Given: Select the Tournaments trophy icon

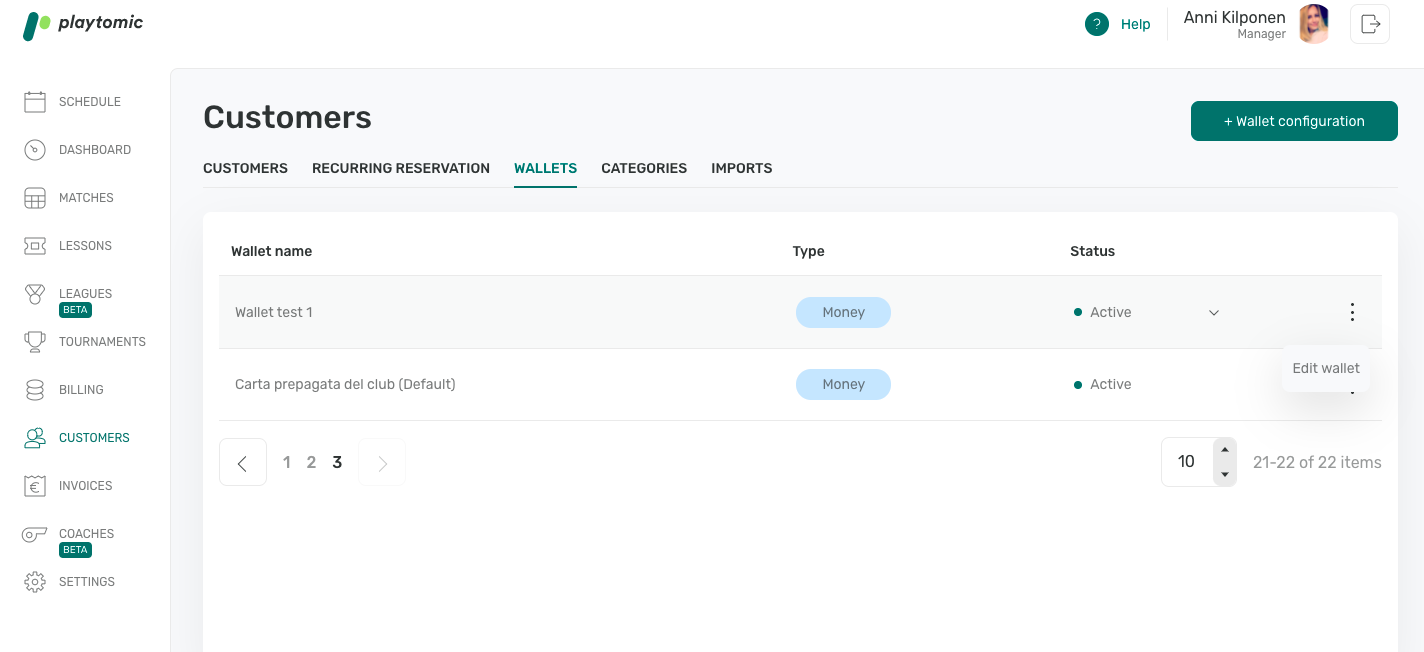Looking at the screenshot, I should [x=35, y=341].
